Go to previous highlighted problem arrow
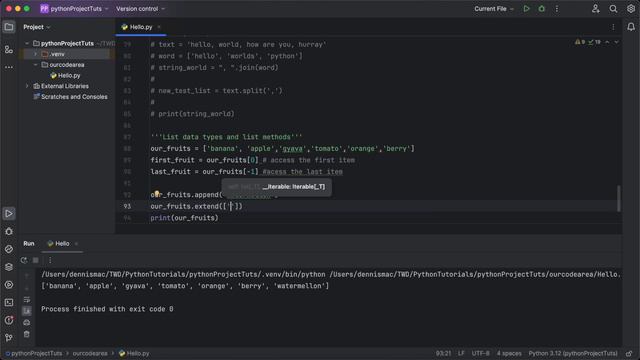 click(x=607, y=42)
